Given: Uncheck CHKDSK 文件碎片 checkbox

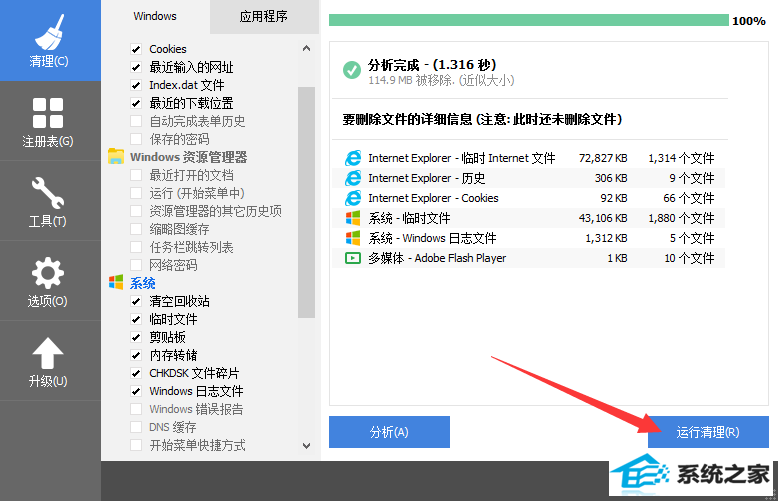Looking at the screenshot, I should [136, 373].
